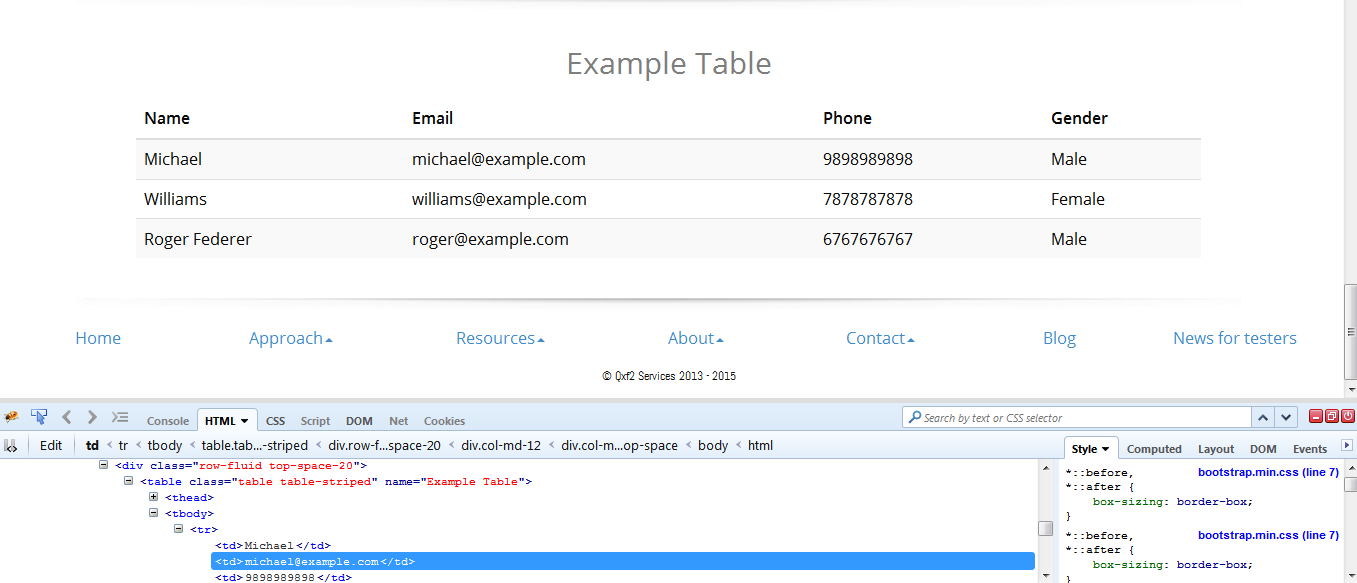Activate the element inspector pointer tool
Viewport: 1357px width, 583px height.
coord(39,417)
